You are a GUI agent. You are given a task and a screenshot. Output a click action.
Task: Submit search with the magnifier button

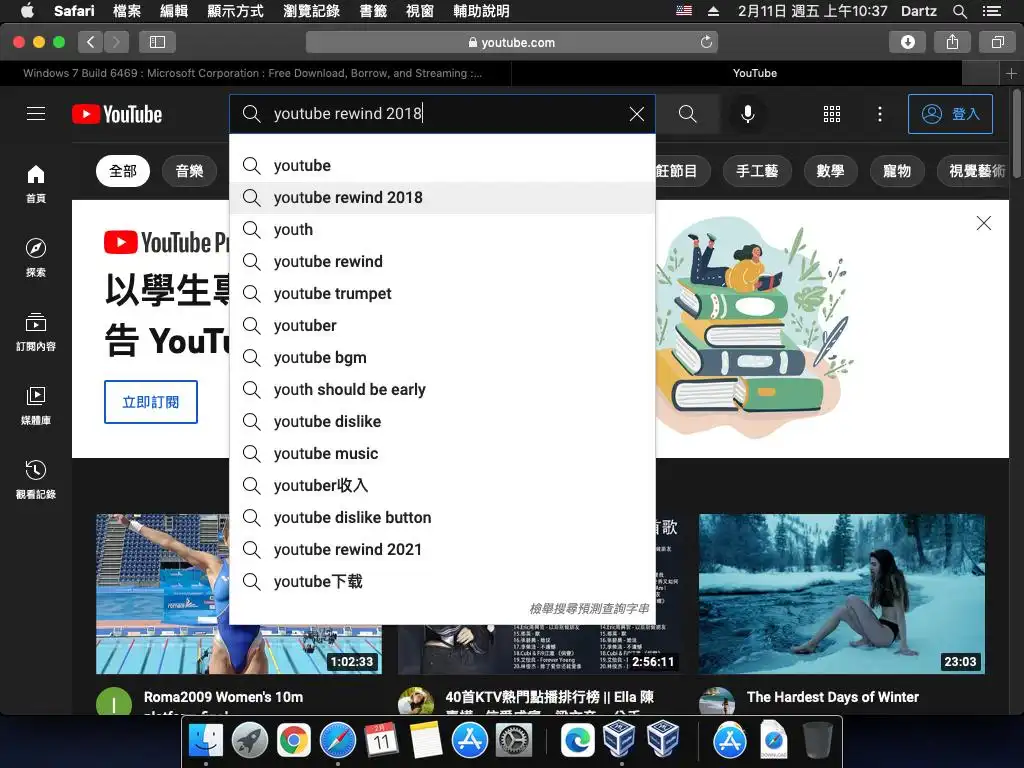[687, 114]
